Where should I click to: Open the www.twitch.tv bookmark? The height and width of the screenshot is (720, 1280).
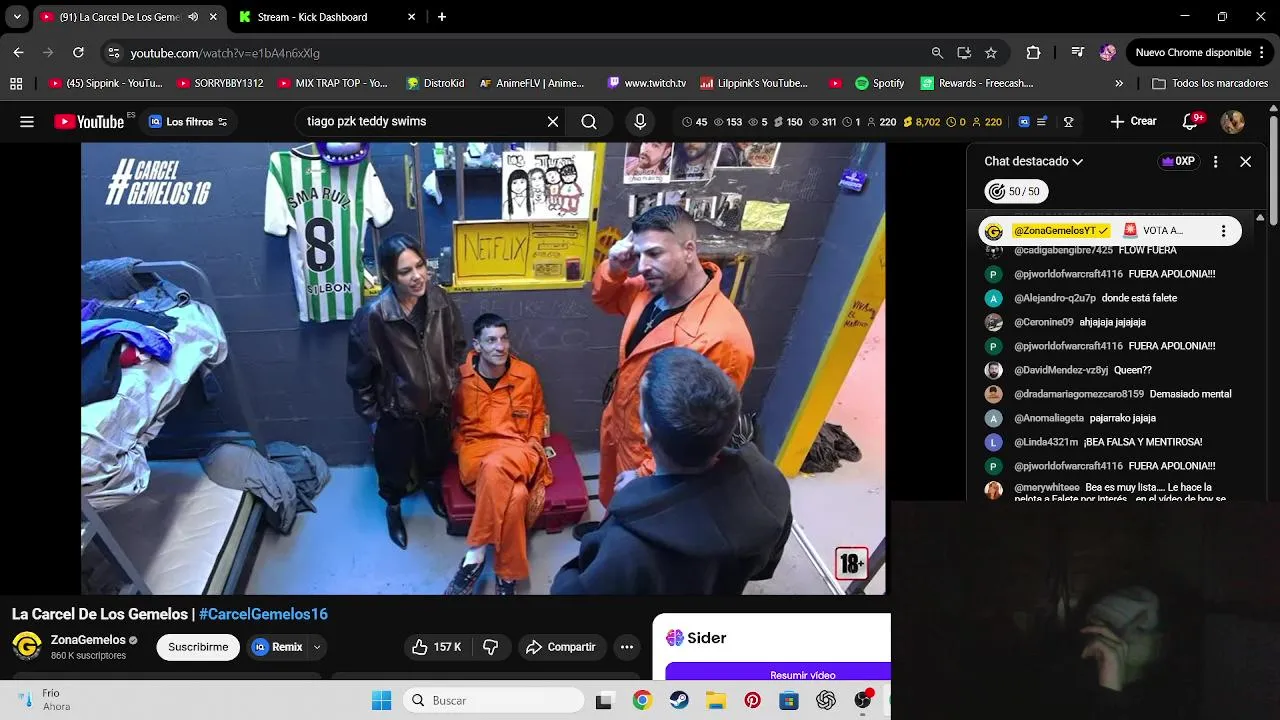[x=646, y=83]
